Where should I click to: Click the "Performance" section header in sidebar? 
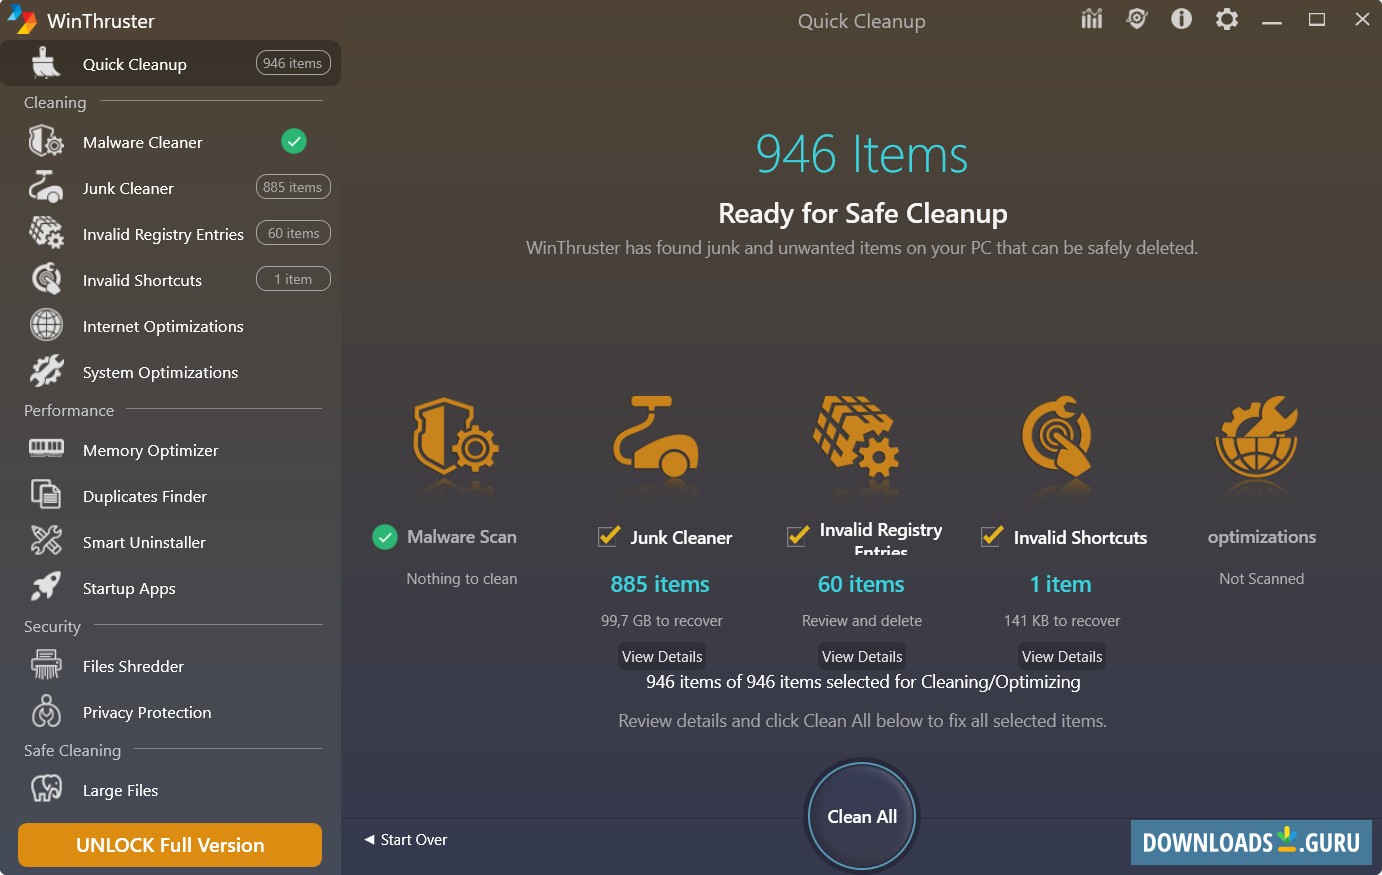[x=69, y=410]
